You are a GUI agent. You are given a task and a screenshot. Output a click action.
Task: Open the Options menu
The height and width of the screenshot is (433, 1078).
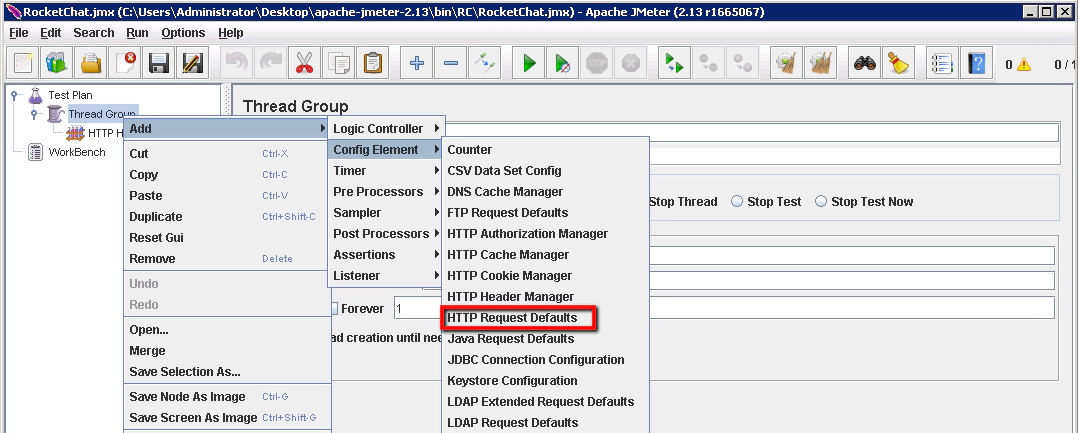coord(184,32)
